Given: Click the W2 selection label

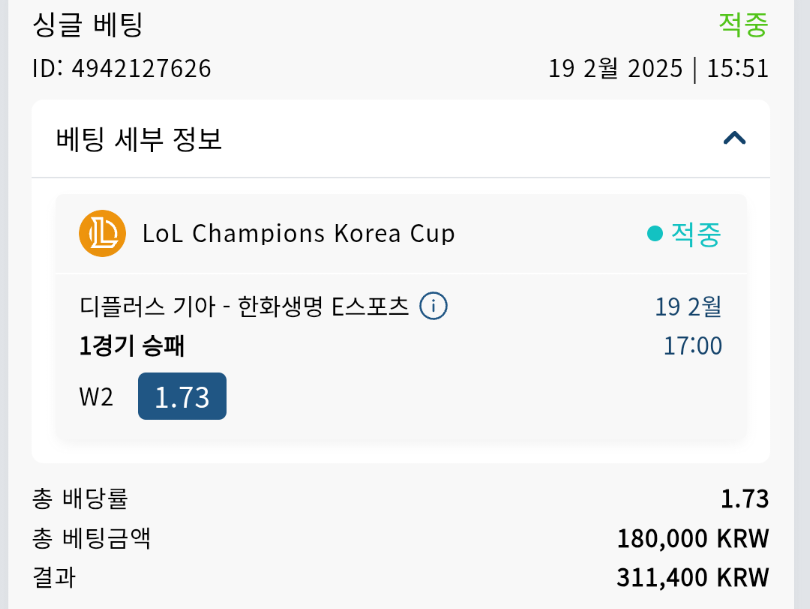Looking at the screenshot, I should [96, 398].
